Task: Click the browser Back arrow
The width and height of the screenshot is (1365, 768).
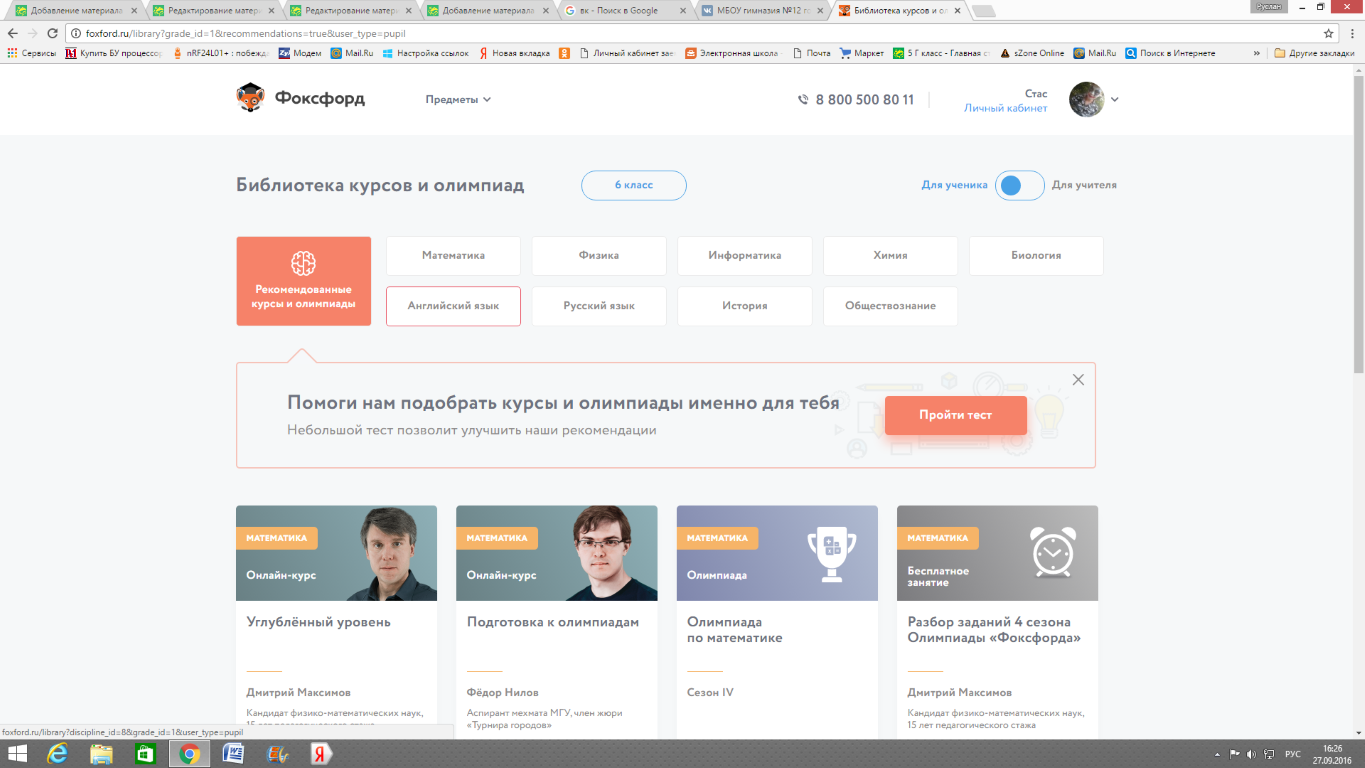Action: pos(12,33)
